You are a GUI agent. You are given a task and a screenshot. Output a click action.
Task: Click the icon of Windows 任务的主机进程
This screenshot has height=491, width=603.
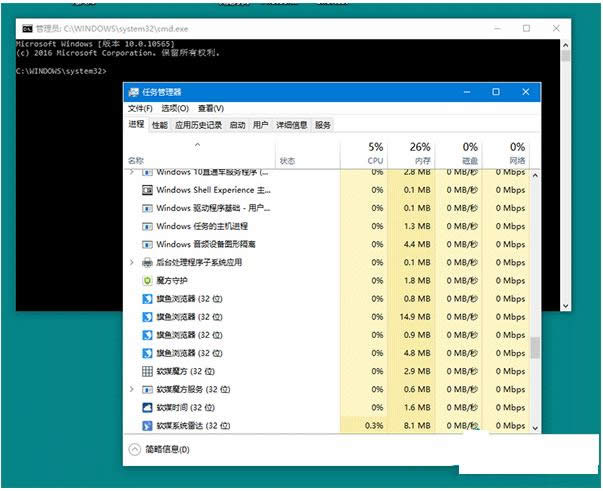click(x=147, y=226)
